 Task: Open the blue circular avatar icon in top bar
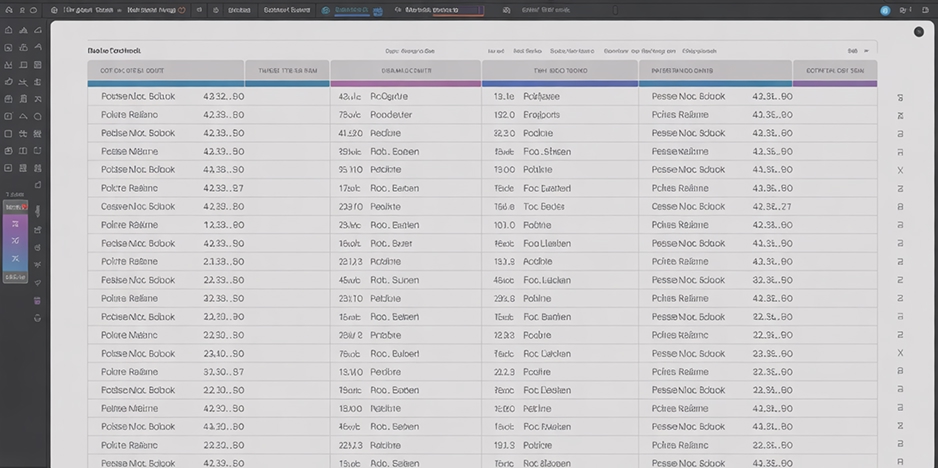885,10
